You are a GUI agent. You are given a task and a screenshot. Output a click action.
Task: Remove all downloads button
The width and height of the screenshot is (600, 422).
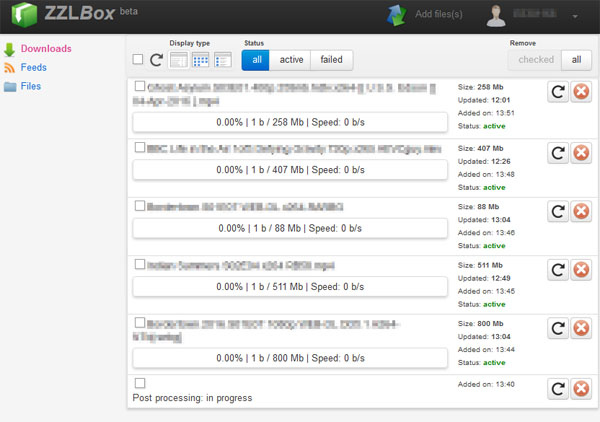click(x=576, y=60)
